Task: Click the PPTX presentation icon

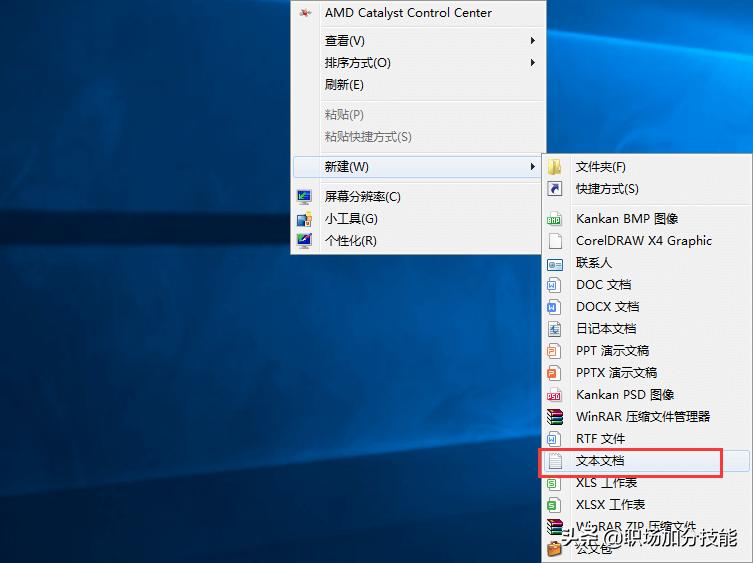Action: click(554, 373)
